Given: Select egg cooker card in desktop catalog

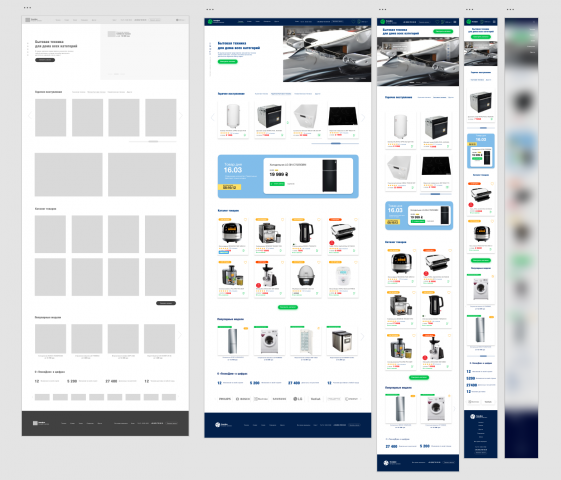Looking at the screenshot, I should point(306,279).
